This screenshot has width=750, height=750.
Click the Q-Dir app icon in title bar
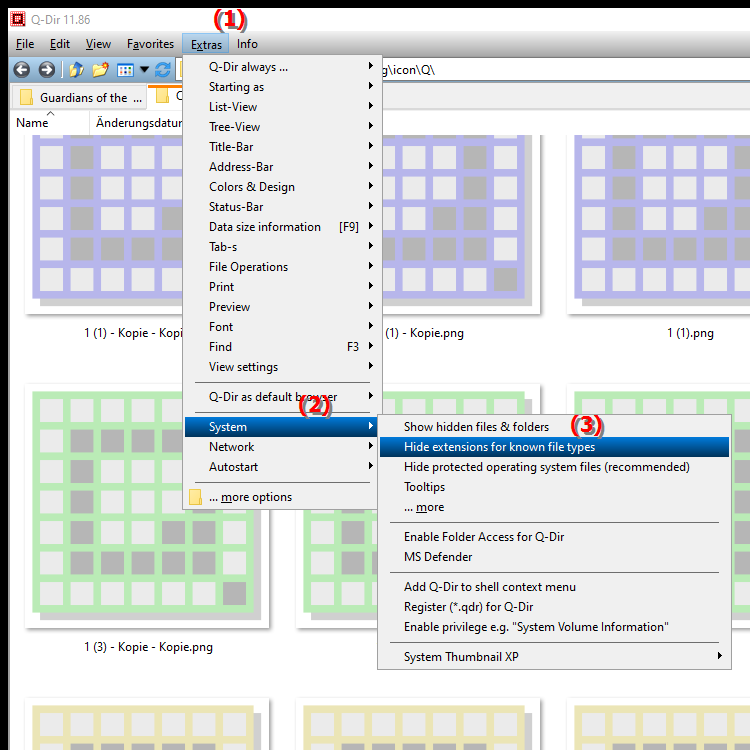(x=18, y=19)
